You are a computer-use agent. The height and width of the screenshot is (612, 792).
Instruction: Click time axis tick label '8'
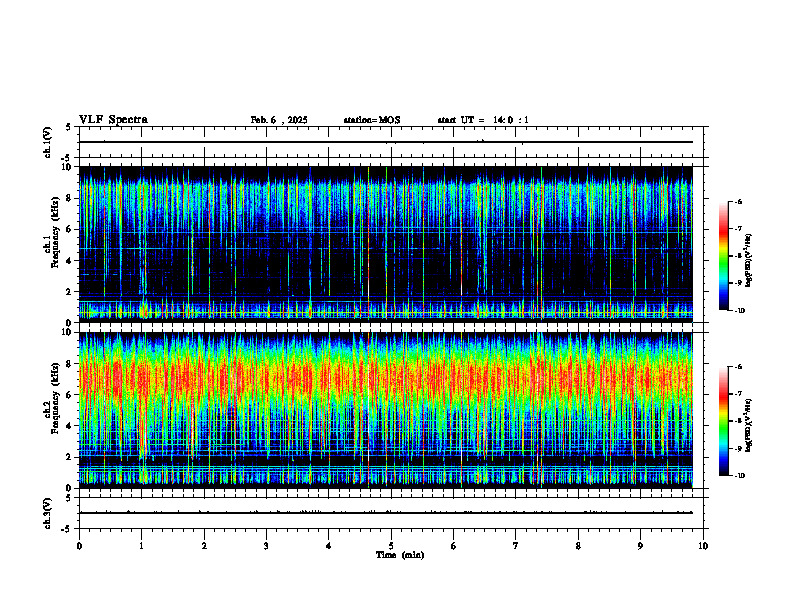coord(578,546)
